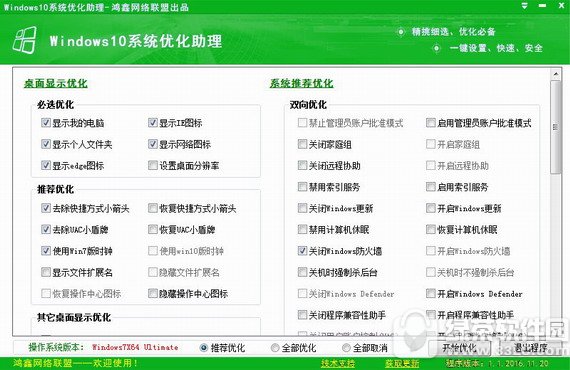Check 显示文件扩展名 option
This screenshot has height=370, width=570.
46,272
